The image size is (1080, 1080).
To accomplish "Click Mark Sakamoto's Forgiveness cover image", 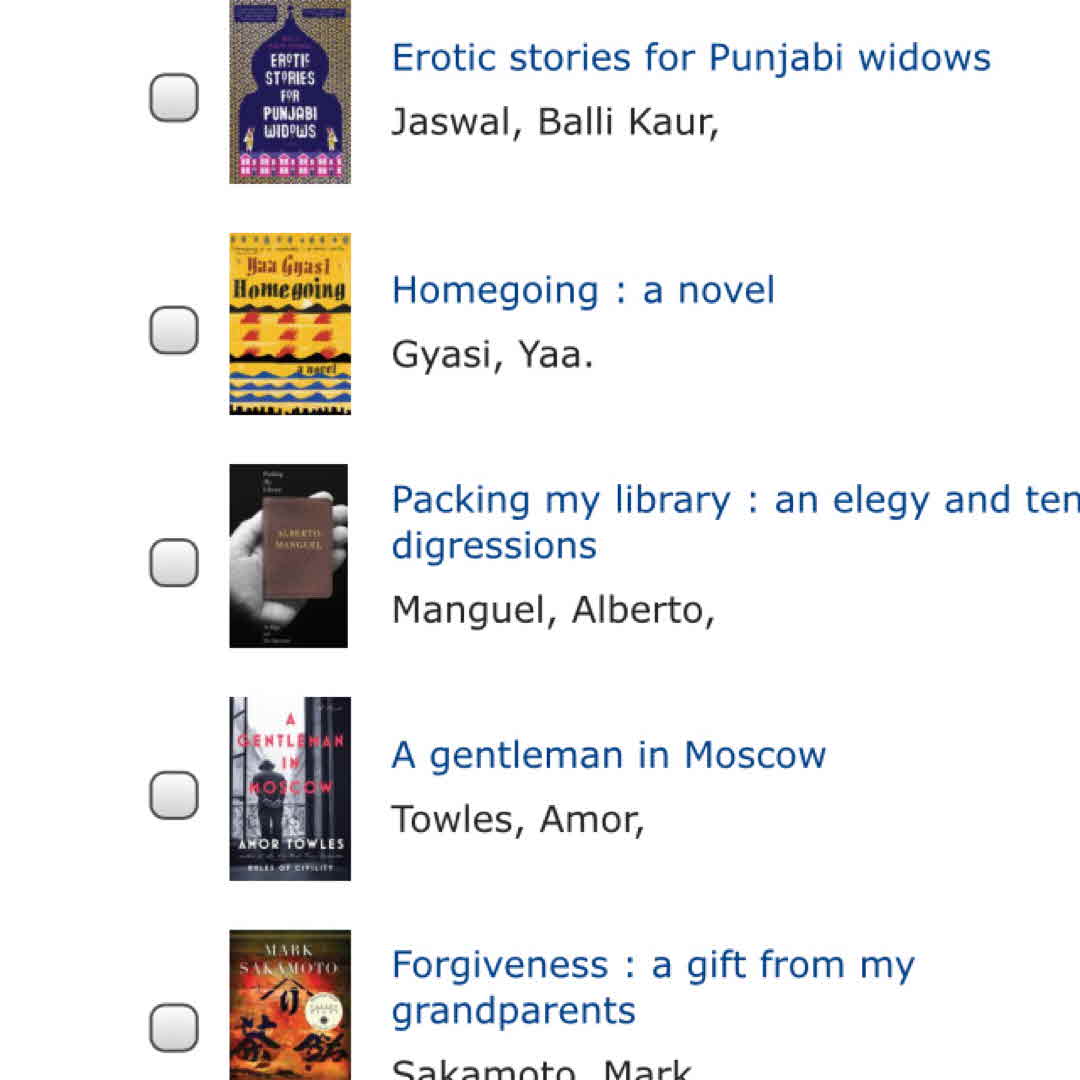I will tap(290, 1005).
